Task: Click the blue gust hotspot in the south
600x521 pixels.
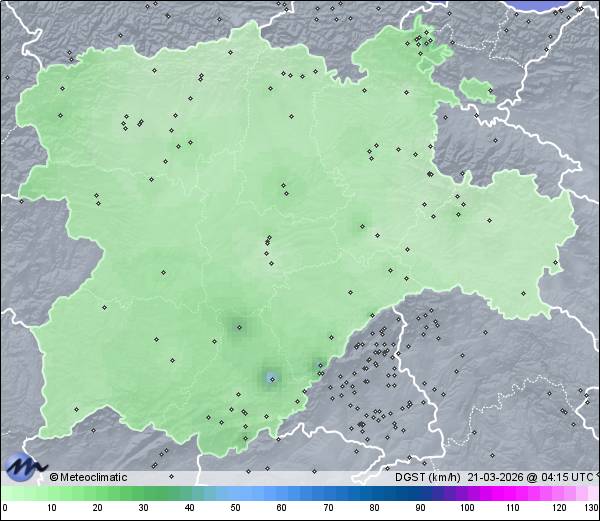Action: (271, 378)
